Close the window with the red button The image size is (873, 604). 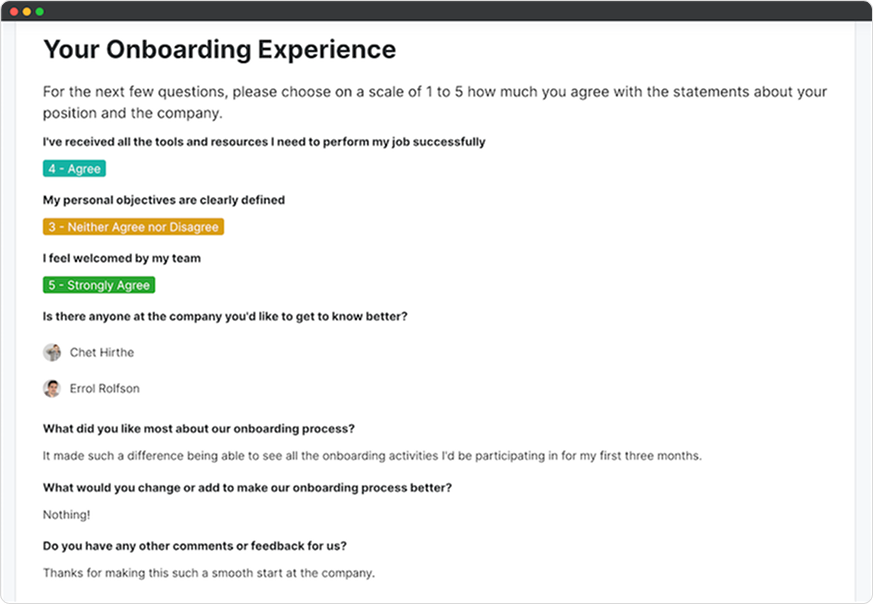coord(15,11)
